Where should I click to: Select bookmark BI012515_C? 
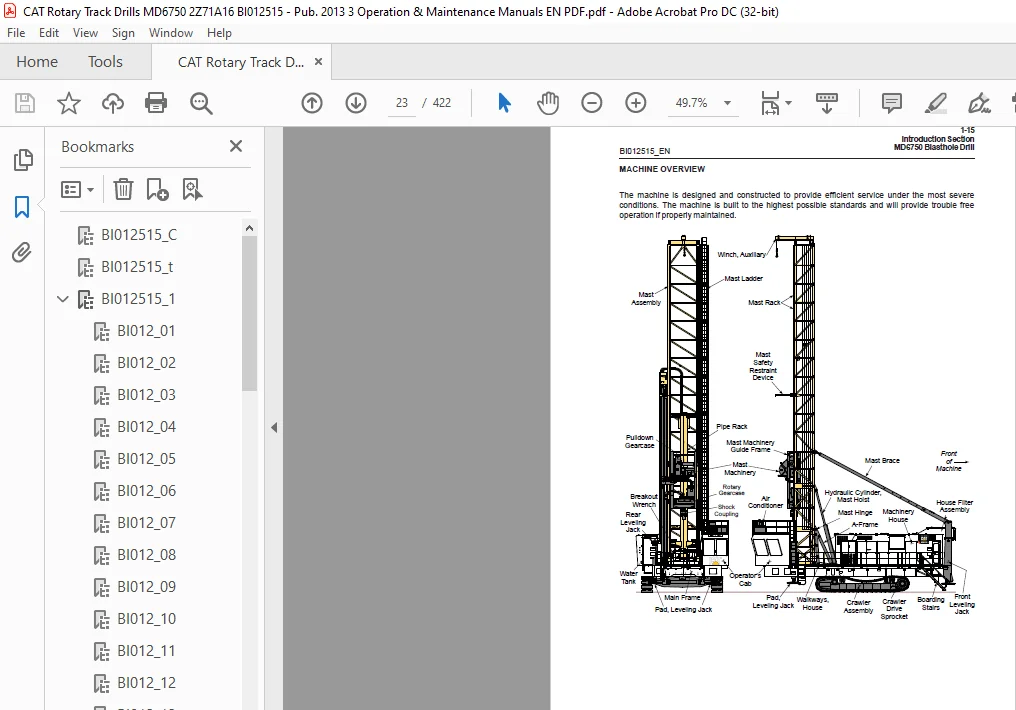point(139,235)
